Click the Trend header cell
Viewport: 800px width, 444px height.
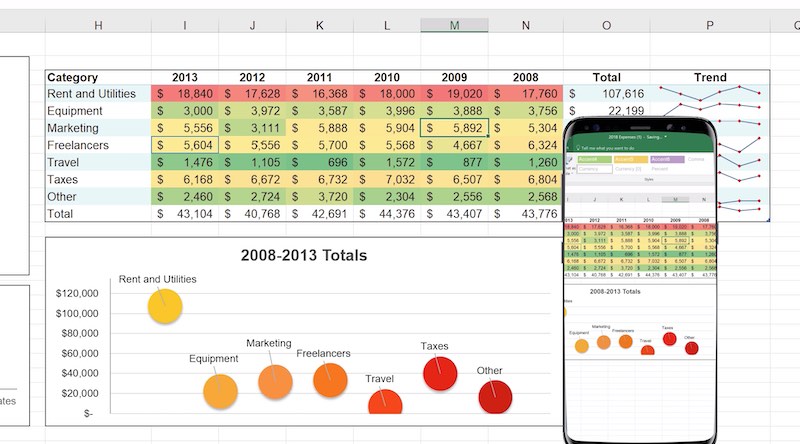[710, 77]
